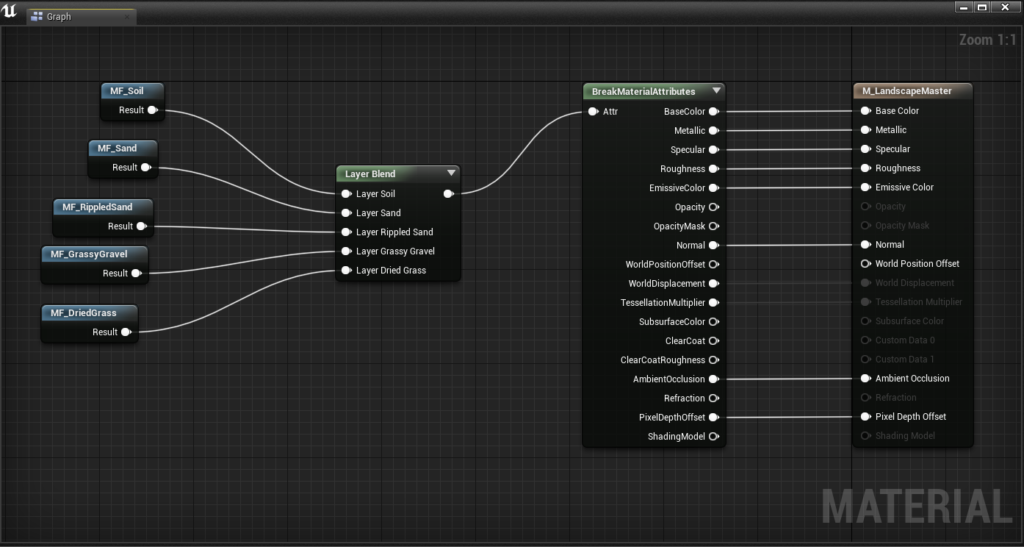Click the Unreal Engine logo icon
1024x547 pixels.
pyautogui.click(x=9, y=11)
